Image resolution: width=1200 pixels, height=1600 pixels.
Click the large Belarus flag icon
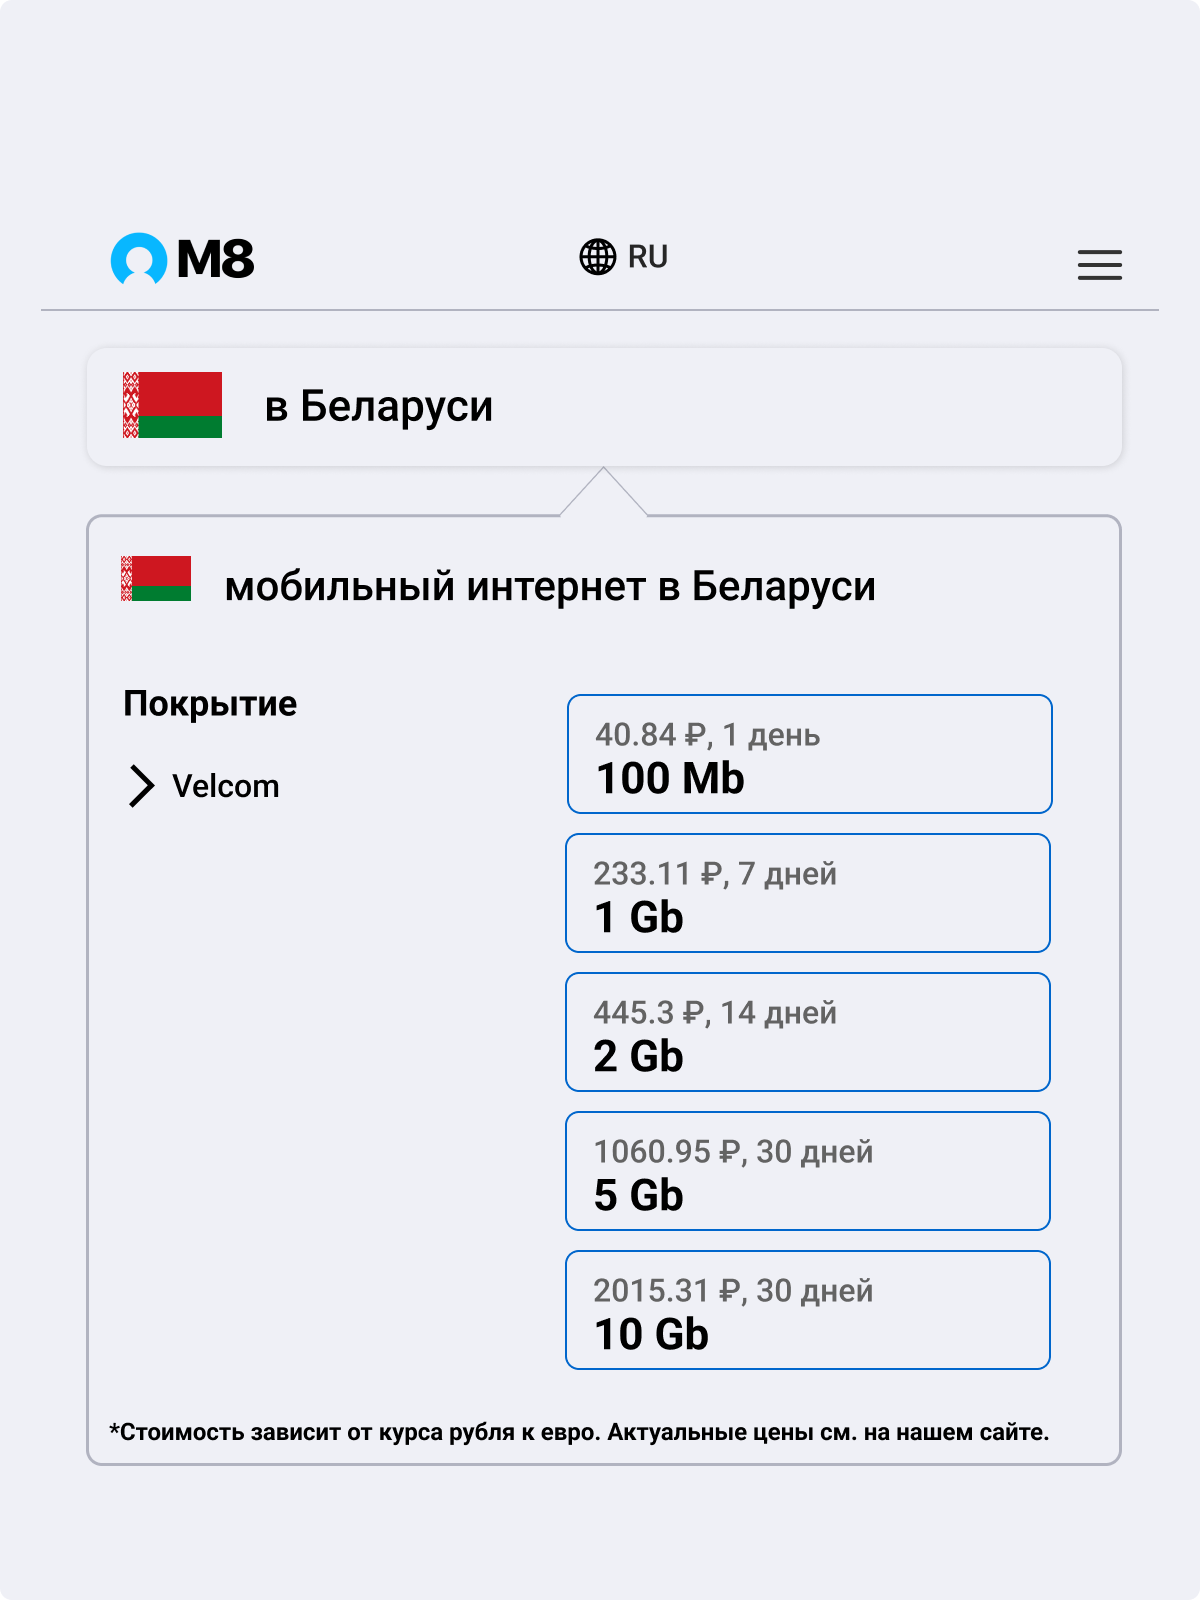[x=172, y=405]
